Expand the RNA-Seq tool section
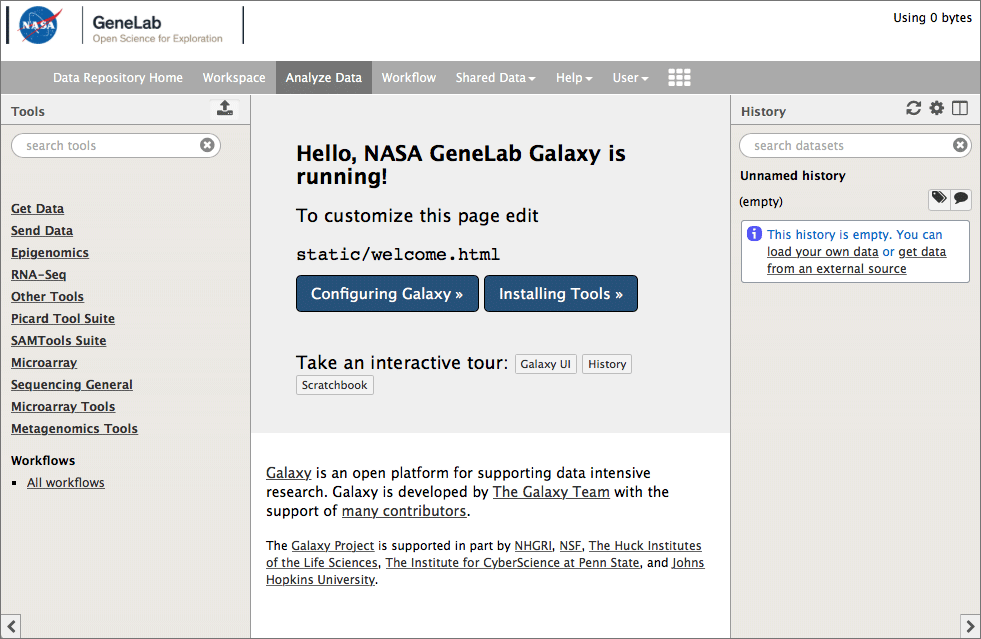The width and height of the screenshot is (981, 639). [x=39, y=274]
